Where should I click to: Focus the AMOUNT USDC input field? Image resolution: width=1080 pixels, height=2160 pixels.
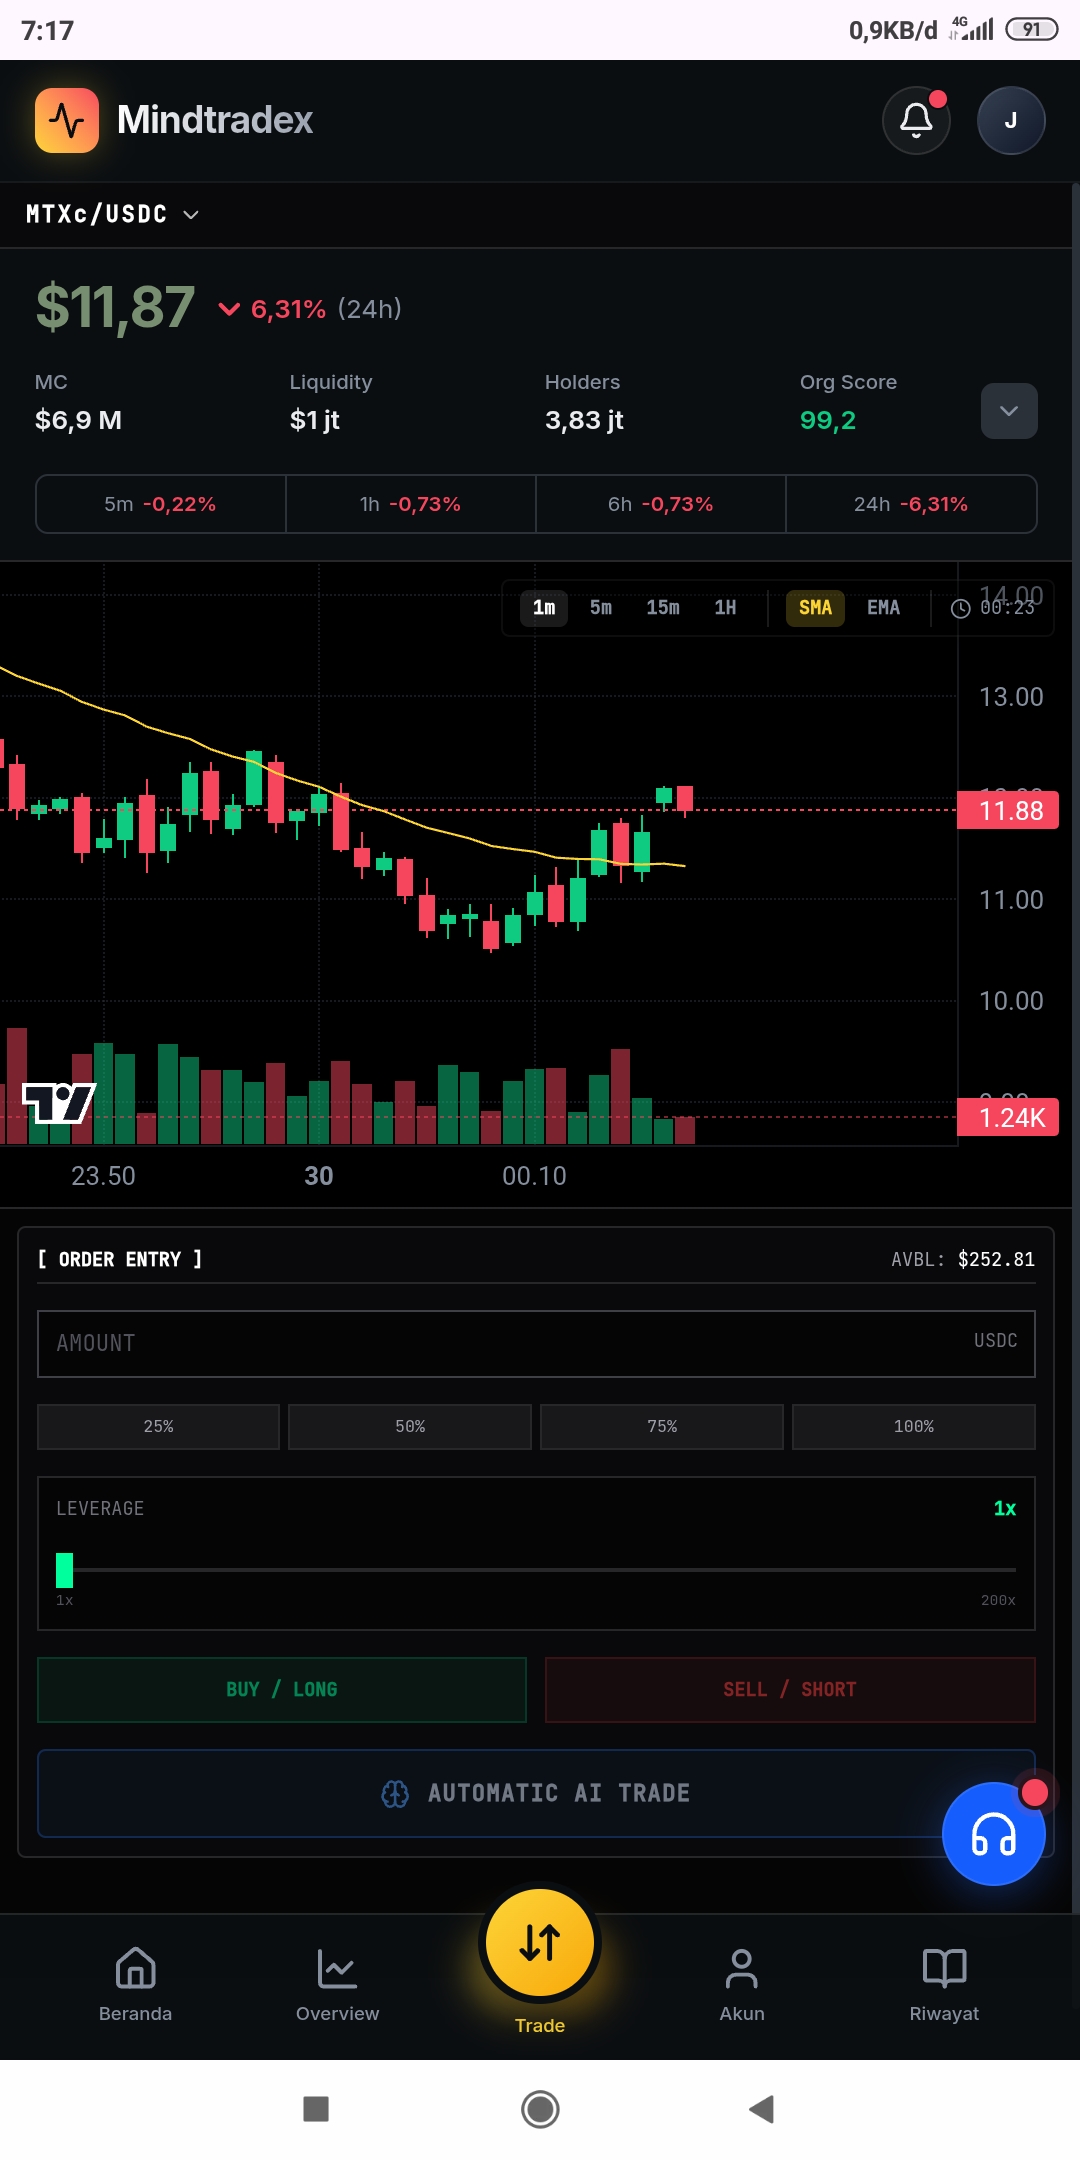coord(536,1343)
